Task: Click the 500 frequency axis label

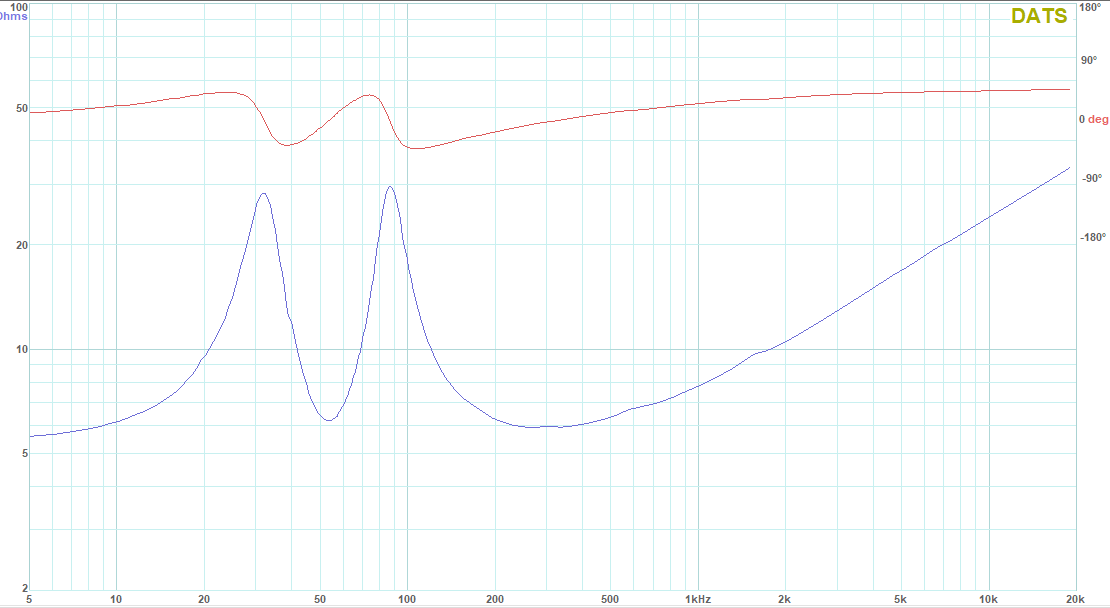Action: (610, 599)
